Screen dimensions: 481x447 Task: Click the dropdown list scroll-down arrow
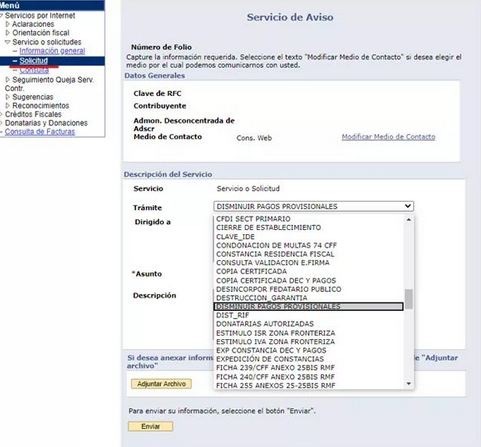pyautogui.click(x=409, y=384)
